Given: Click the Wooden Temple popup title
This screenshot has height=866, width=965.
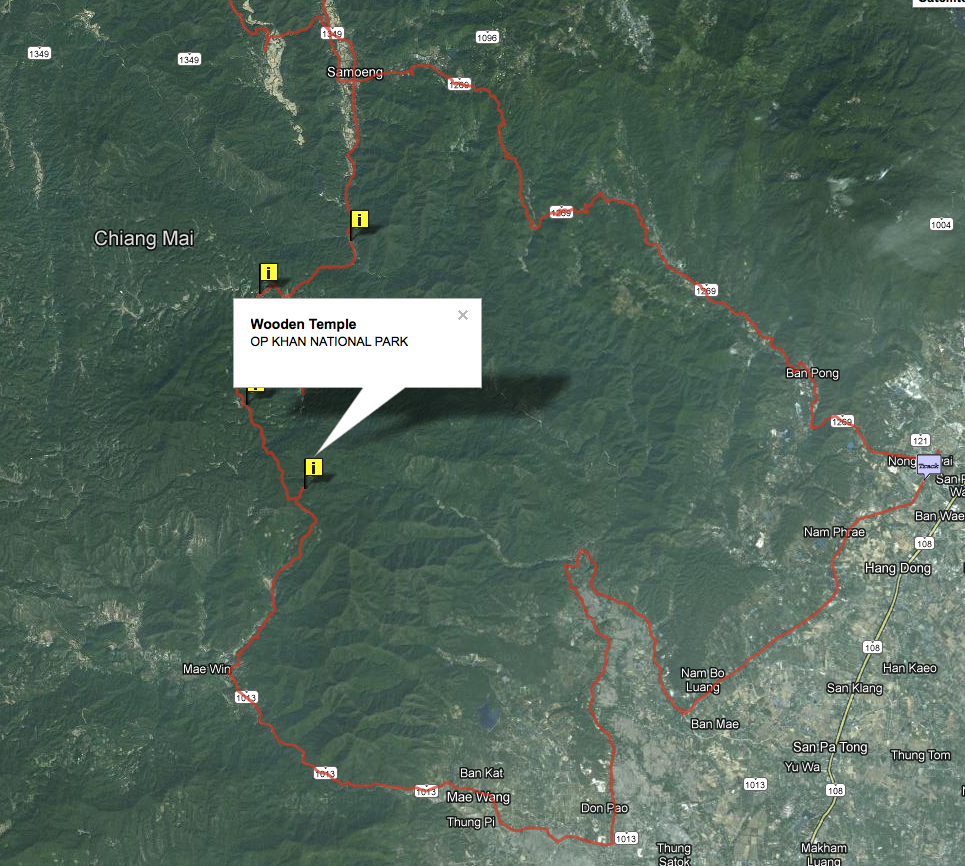Looking at the screenshot, I should [303, 324].
